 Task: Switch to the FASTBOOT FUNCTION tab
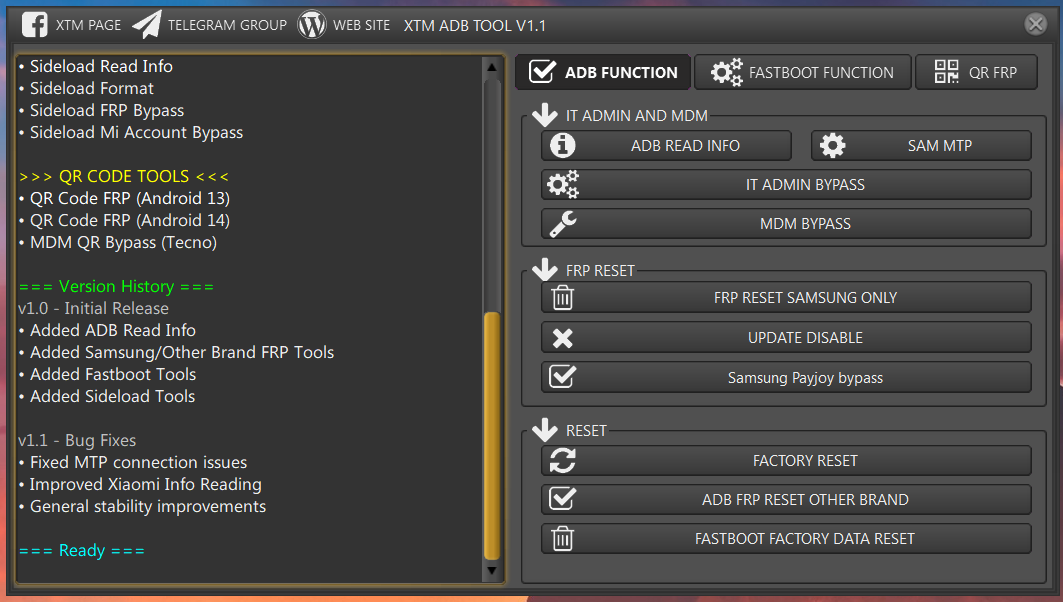(803, 72)
